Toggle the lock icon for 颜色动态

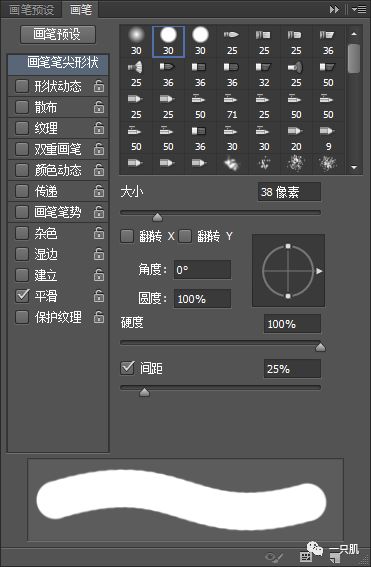click(99, 170)
